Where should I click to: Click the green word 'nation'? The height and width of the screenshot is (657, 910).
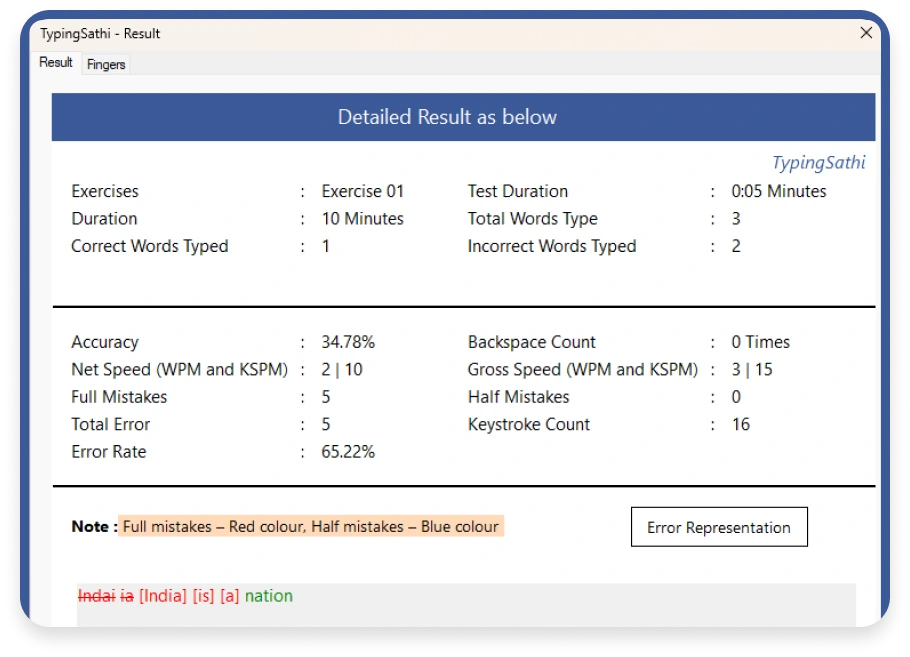[x=269, y=596]
